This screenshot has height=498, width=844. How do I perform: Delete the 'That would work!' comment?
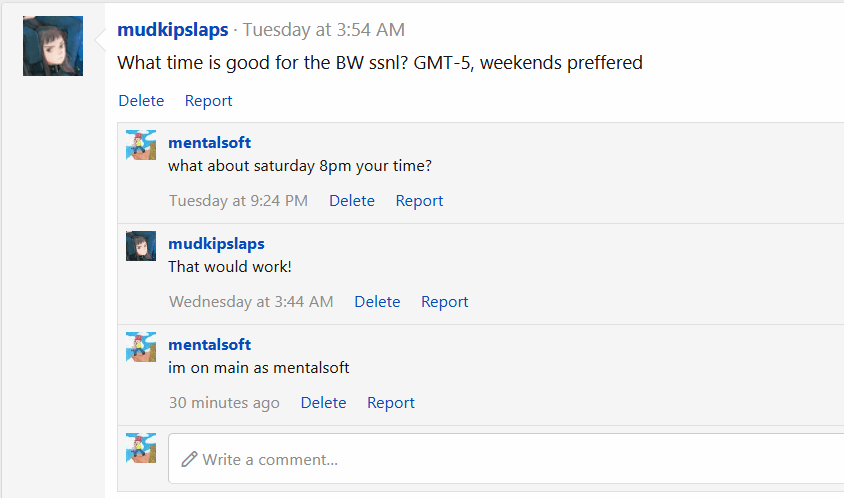pyautogui.click(x=377, y=301)
